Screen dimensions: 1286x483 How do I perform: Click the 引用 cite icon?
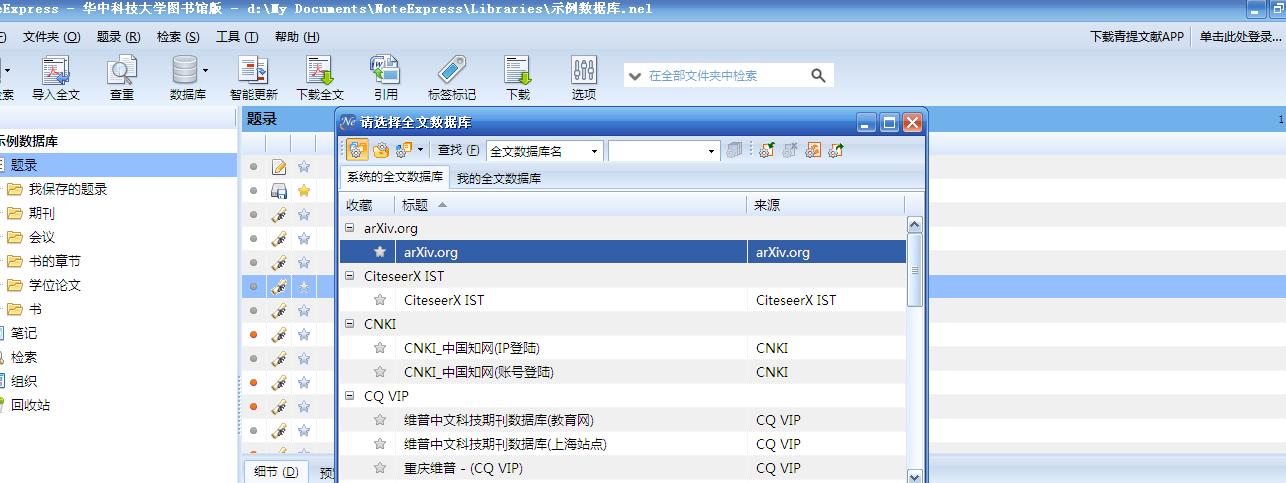click(385, 71)
